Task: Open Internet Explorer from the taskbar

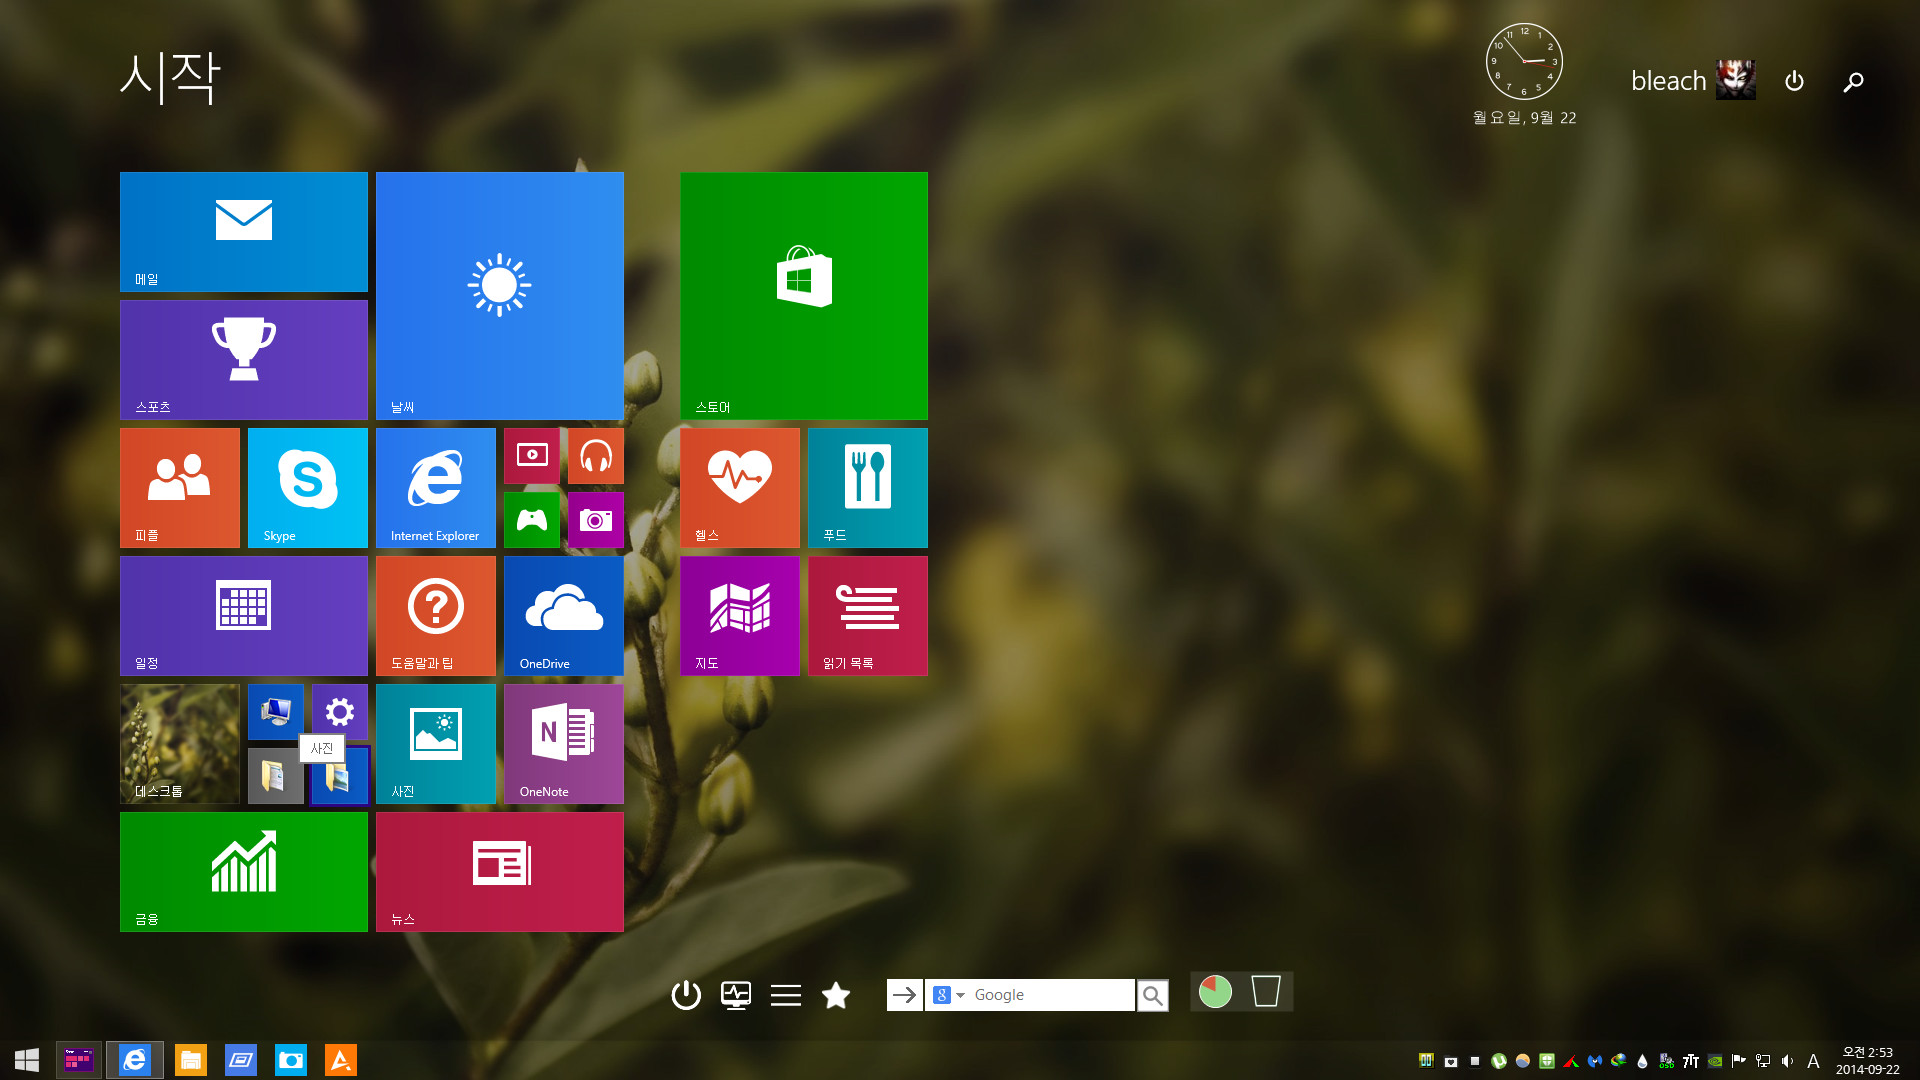Action: pyautogui.click(x=135, y=1060)
